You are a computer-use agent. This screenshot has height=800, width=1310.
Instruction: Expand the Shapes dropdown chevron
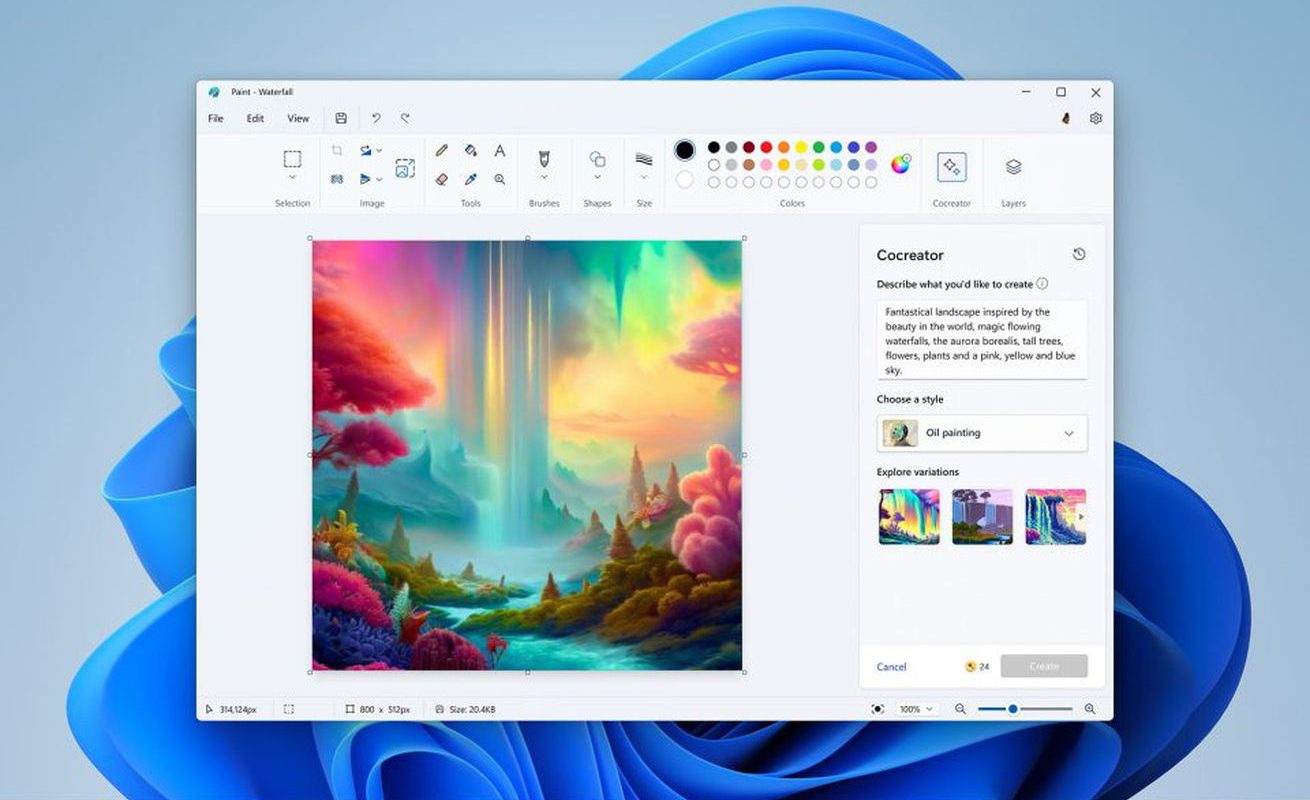pos(597,178)
